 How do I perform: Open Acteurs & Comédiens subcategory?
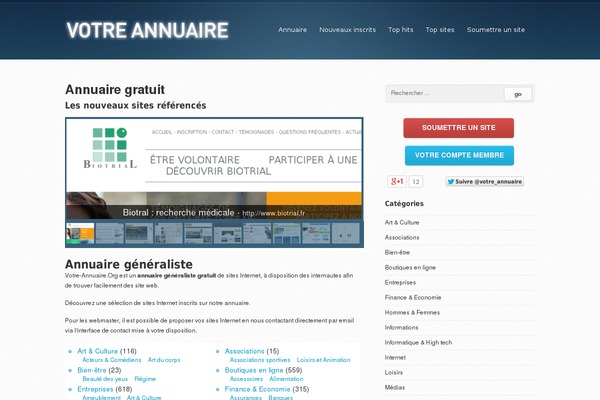click(x=112, y=360)
